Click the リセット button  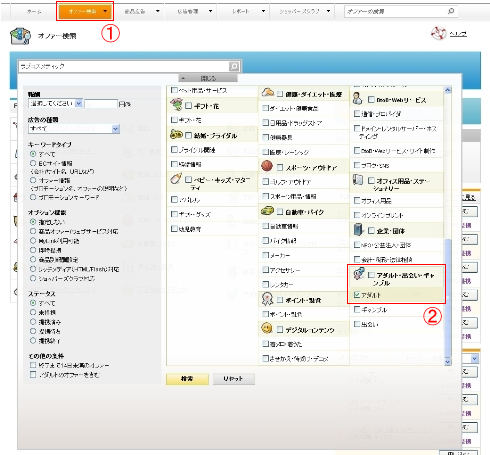point(233,379)
